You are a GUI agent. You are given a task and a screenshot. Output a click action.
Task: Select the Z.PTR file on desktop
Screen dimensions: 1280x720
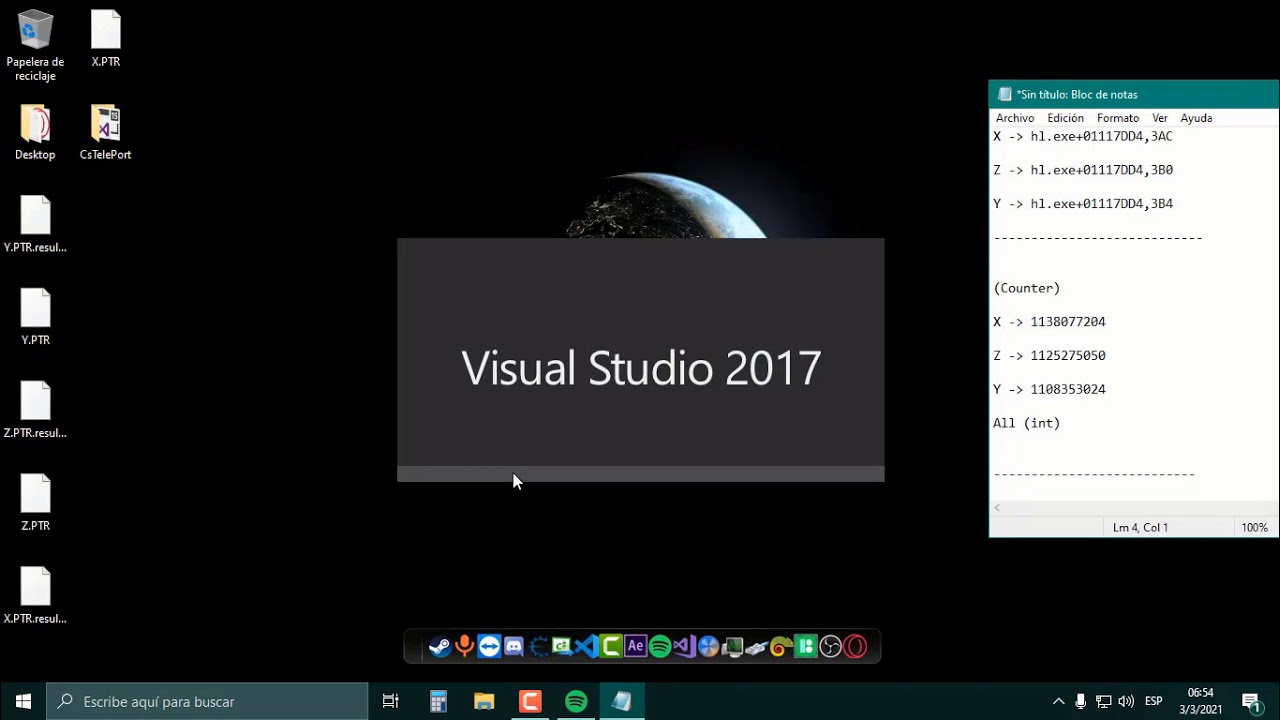35,504
